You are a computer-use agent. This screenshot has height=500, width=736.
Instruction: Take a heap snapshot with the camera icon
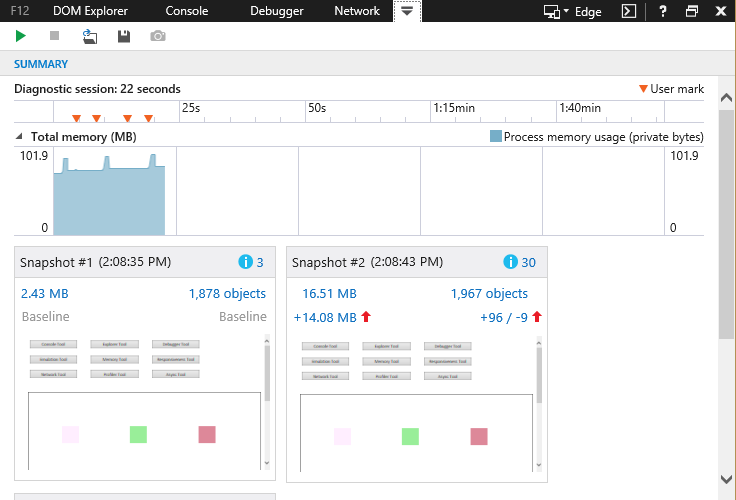coord(158,36)
